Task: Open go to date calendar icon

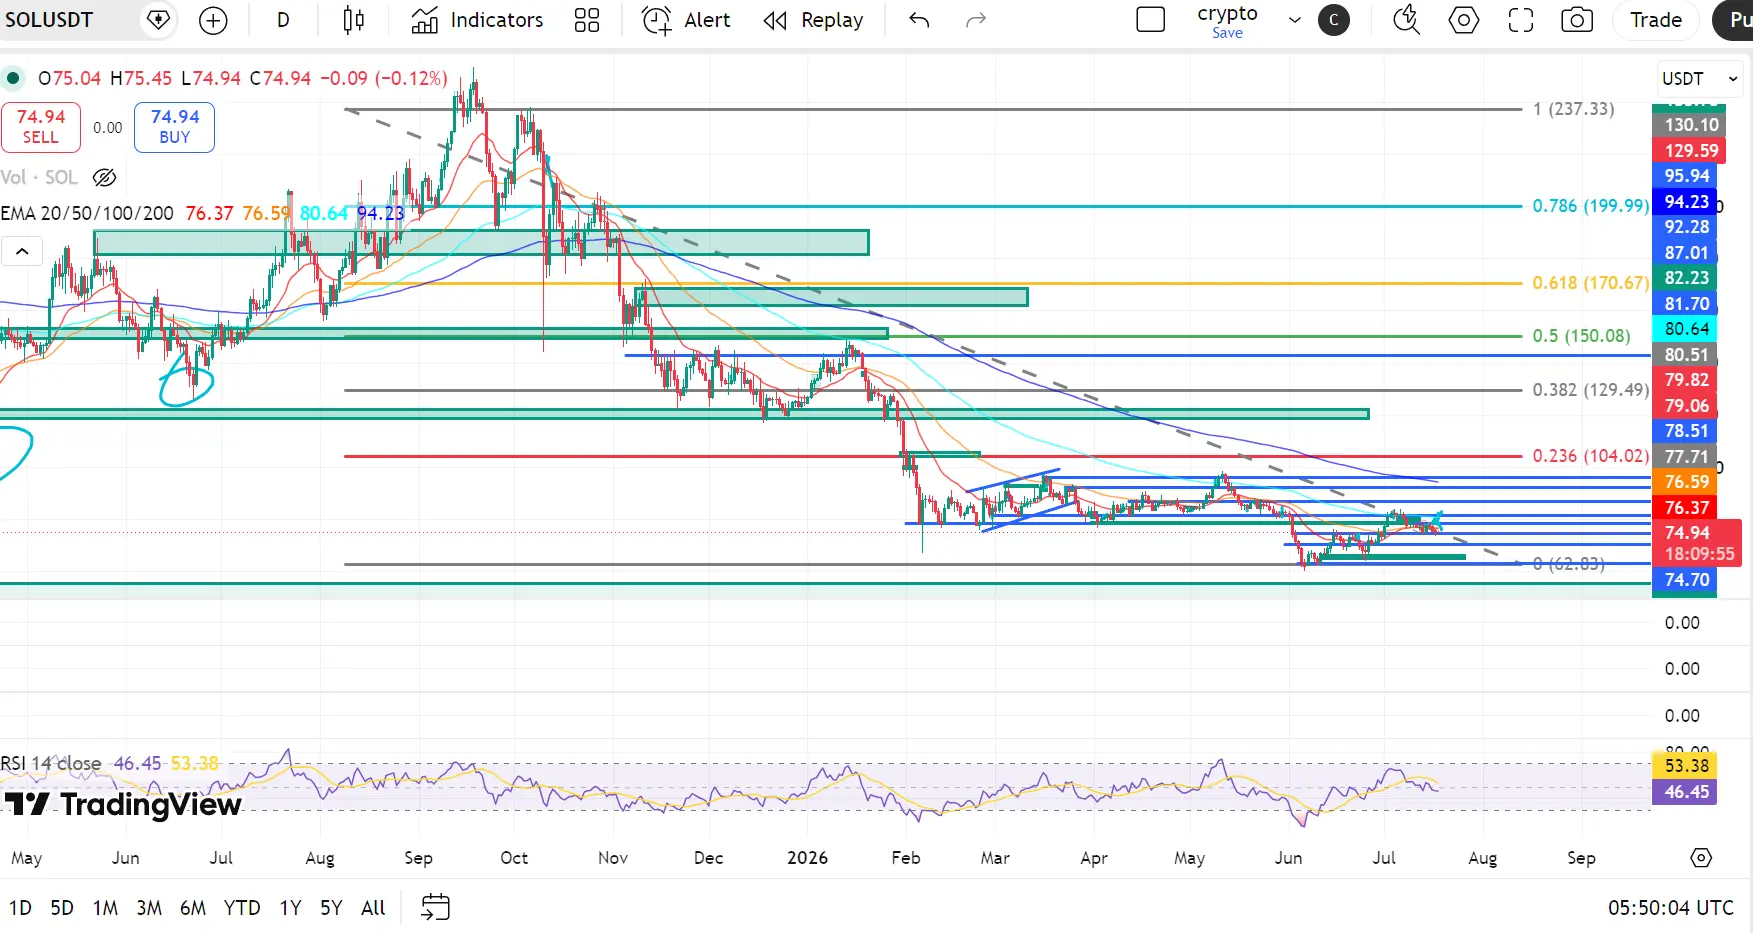Action: pyautogui.click(x=436, y=907)
